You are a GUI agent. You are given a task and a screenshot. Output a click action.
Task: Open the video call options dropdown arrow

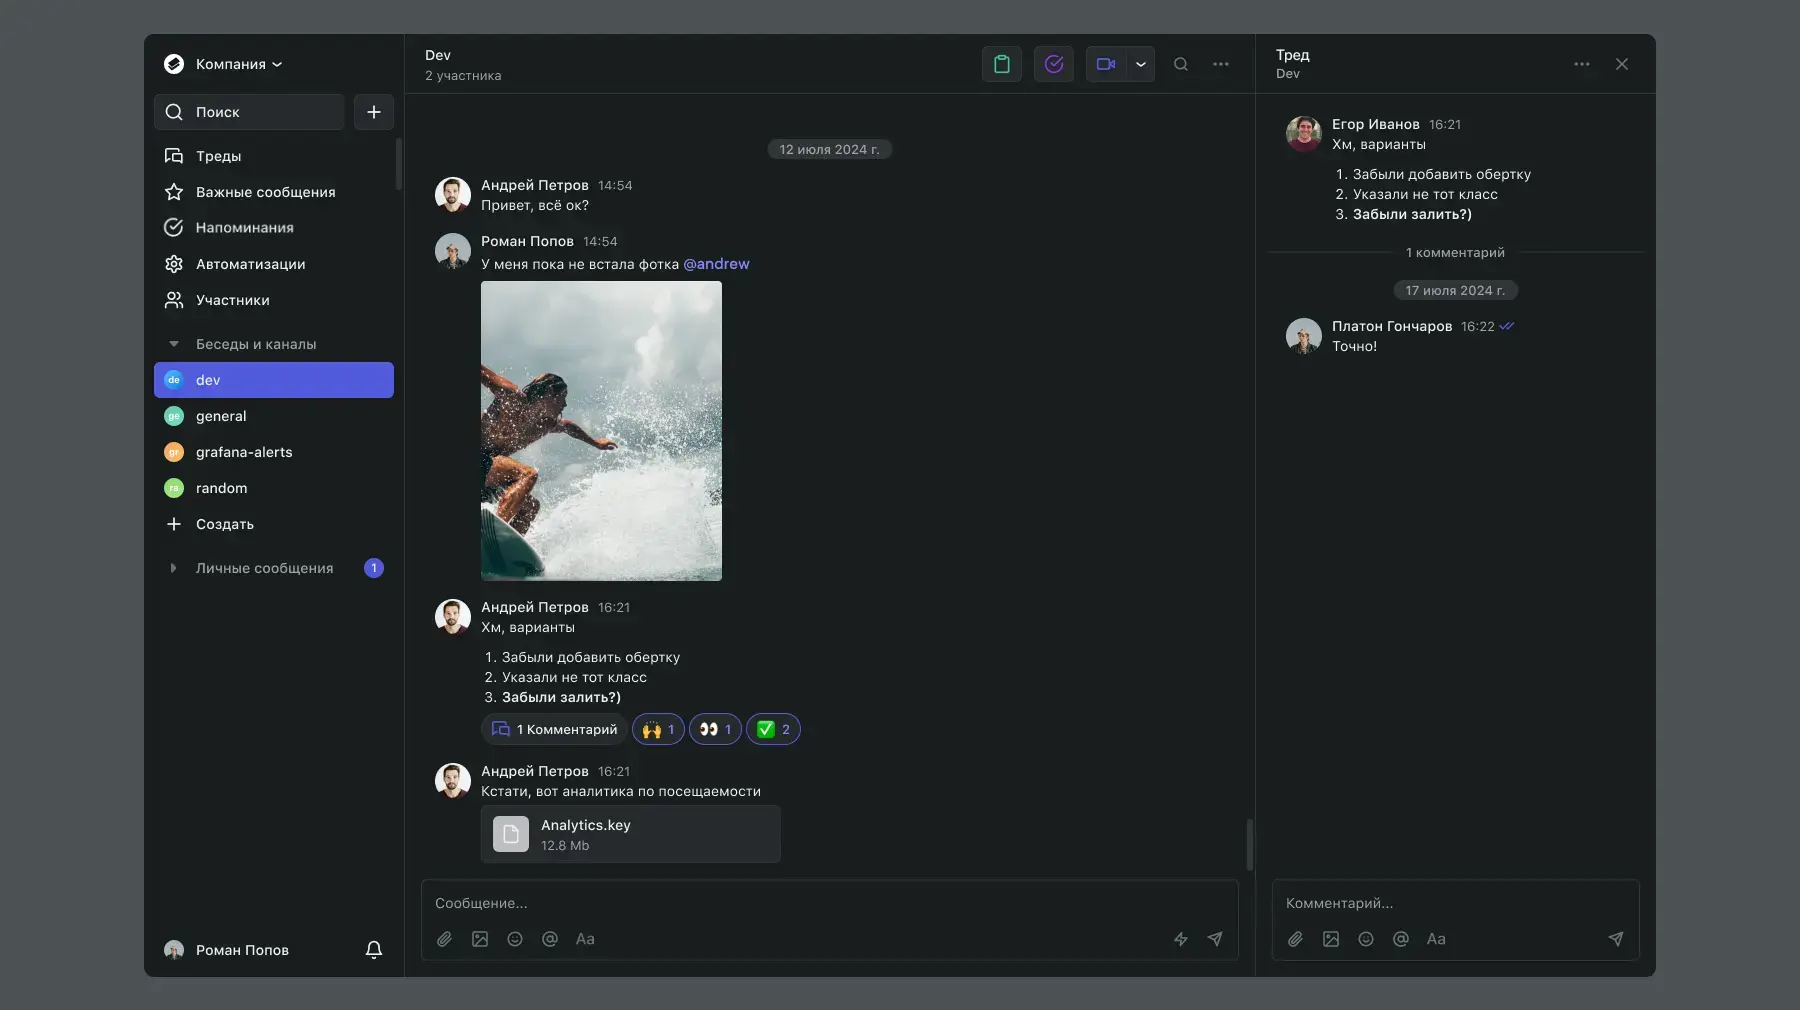[1141, 64]
